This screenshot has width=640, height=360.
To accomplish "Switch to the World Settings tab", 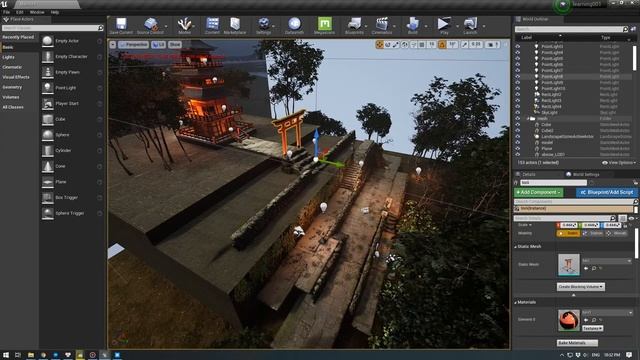I will (x=583, y=174).
